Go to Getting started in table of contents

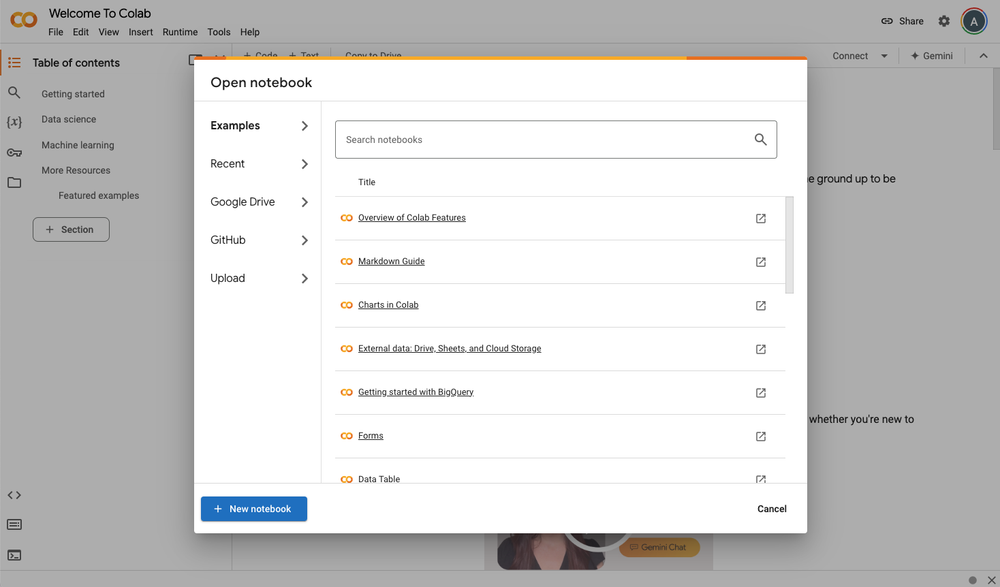pos(73,94)
